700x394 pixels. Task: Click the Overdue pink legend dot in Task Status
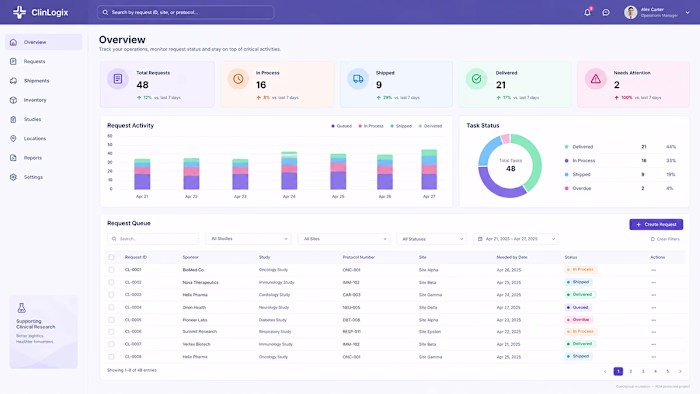[567, 188]
